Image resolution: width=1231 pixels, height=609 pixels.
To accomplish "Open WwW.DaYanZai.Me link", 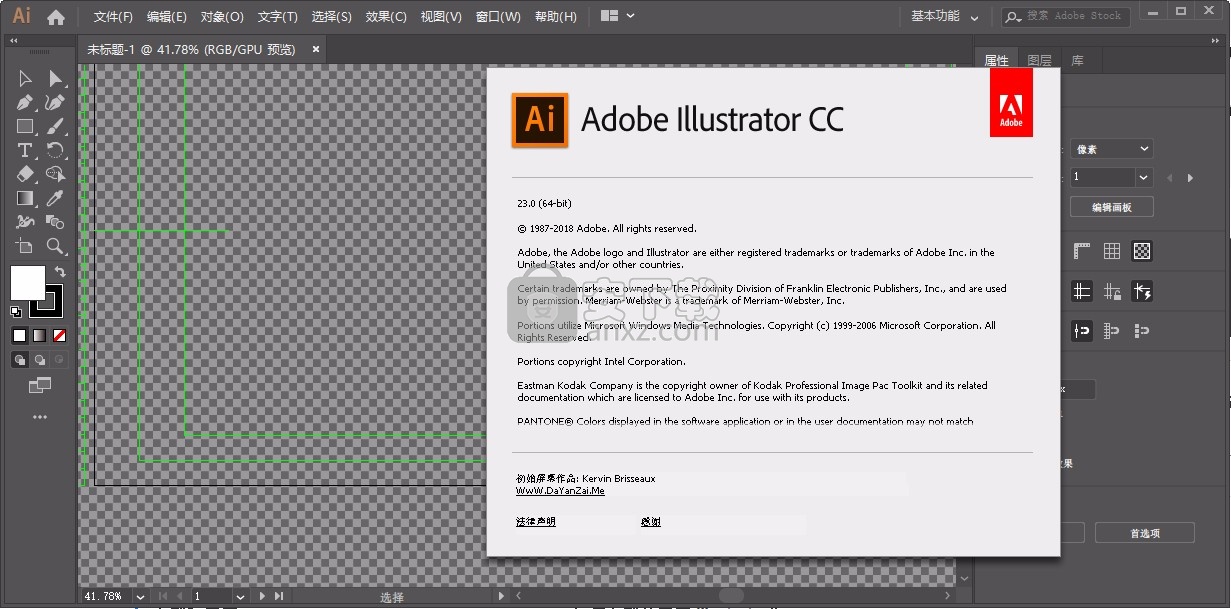I will tap(560, 491).
